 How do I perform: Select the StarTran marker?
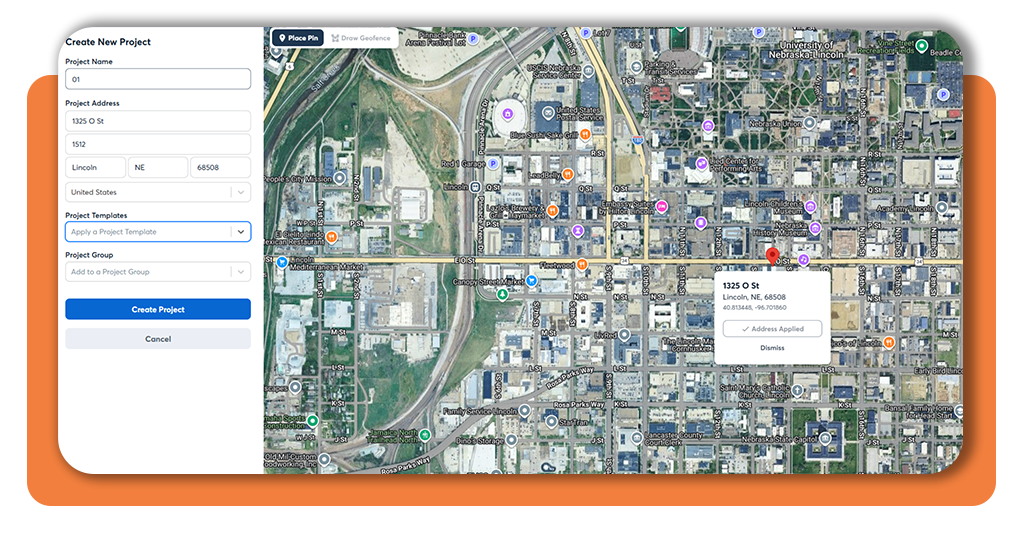point(552,422)
